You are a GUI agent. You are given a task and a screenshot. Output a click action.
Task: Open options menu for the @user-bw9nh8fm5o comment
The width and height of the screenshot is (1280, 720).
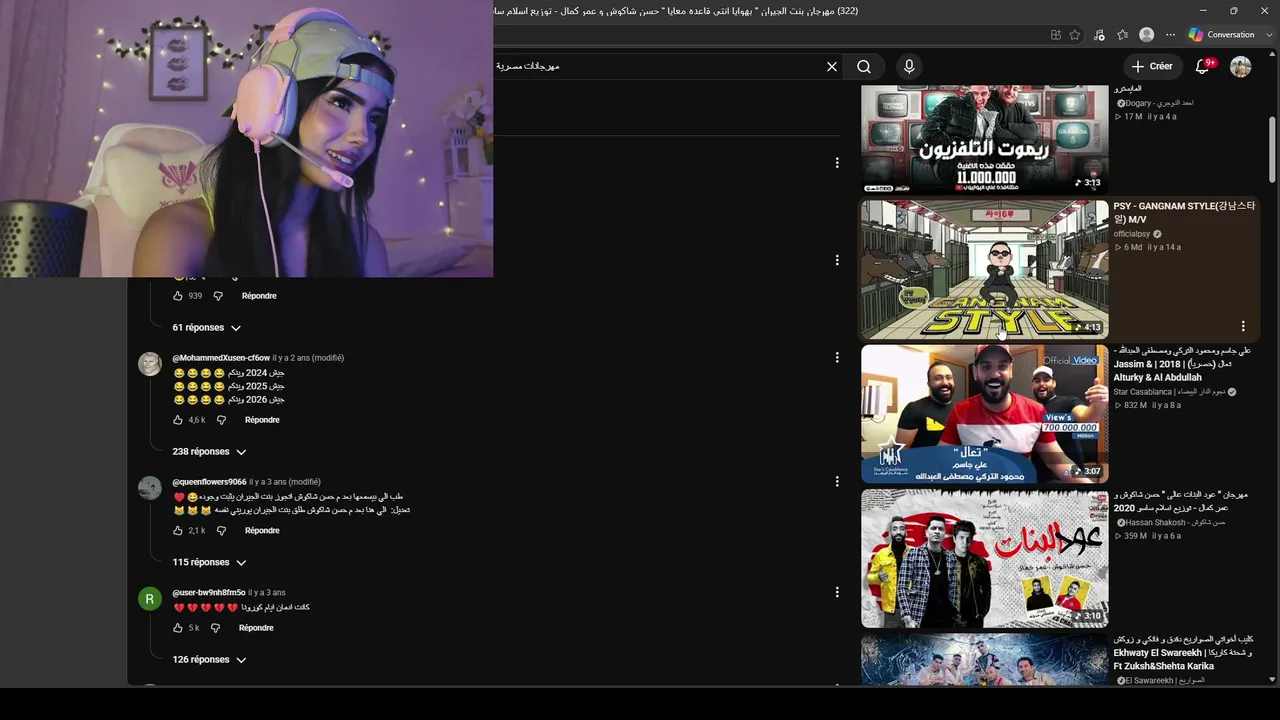click(x=837, y=592)
